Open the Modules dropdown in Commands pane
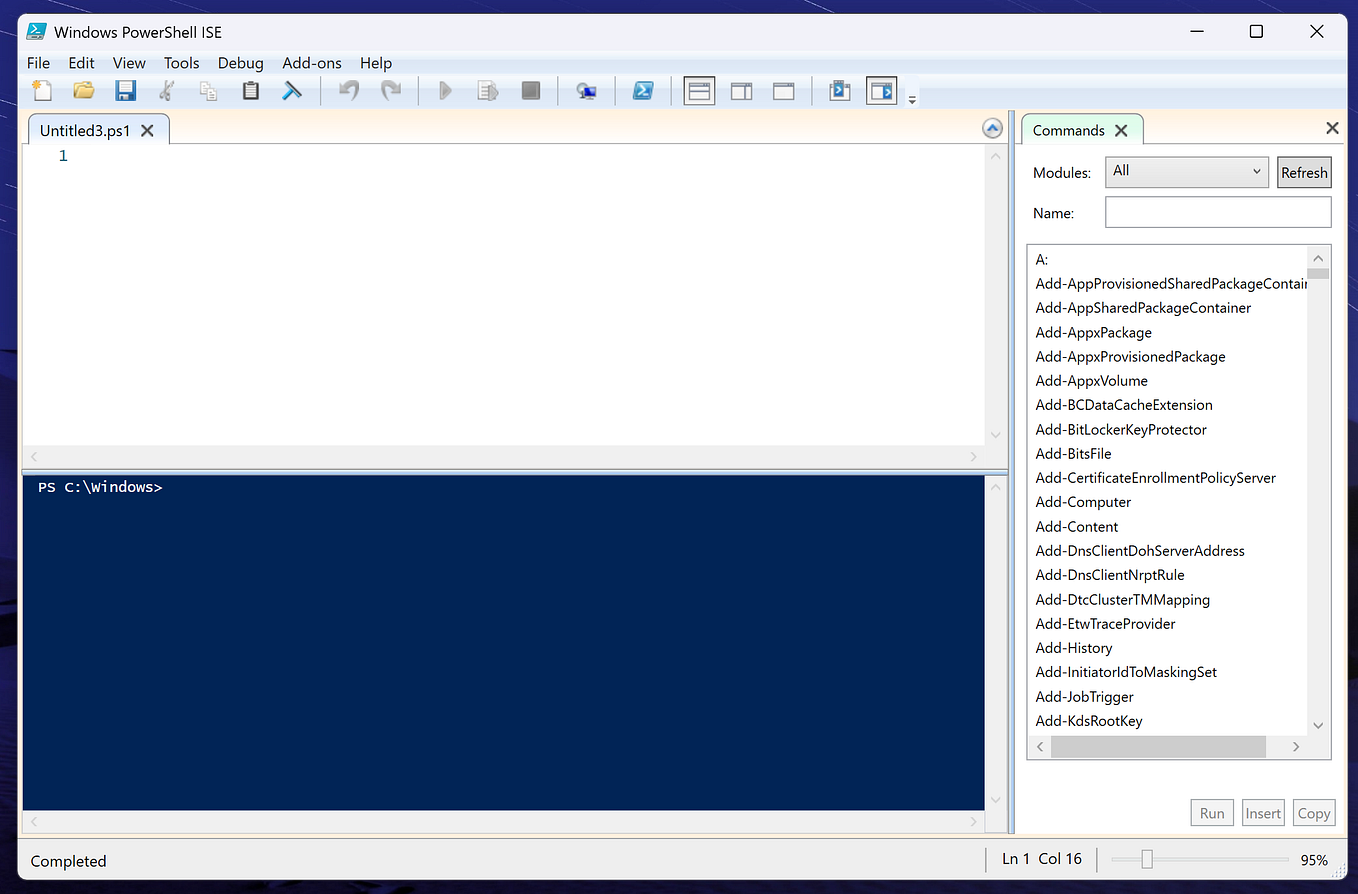1358x894 pixels. click(x=1186, y=172)
